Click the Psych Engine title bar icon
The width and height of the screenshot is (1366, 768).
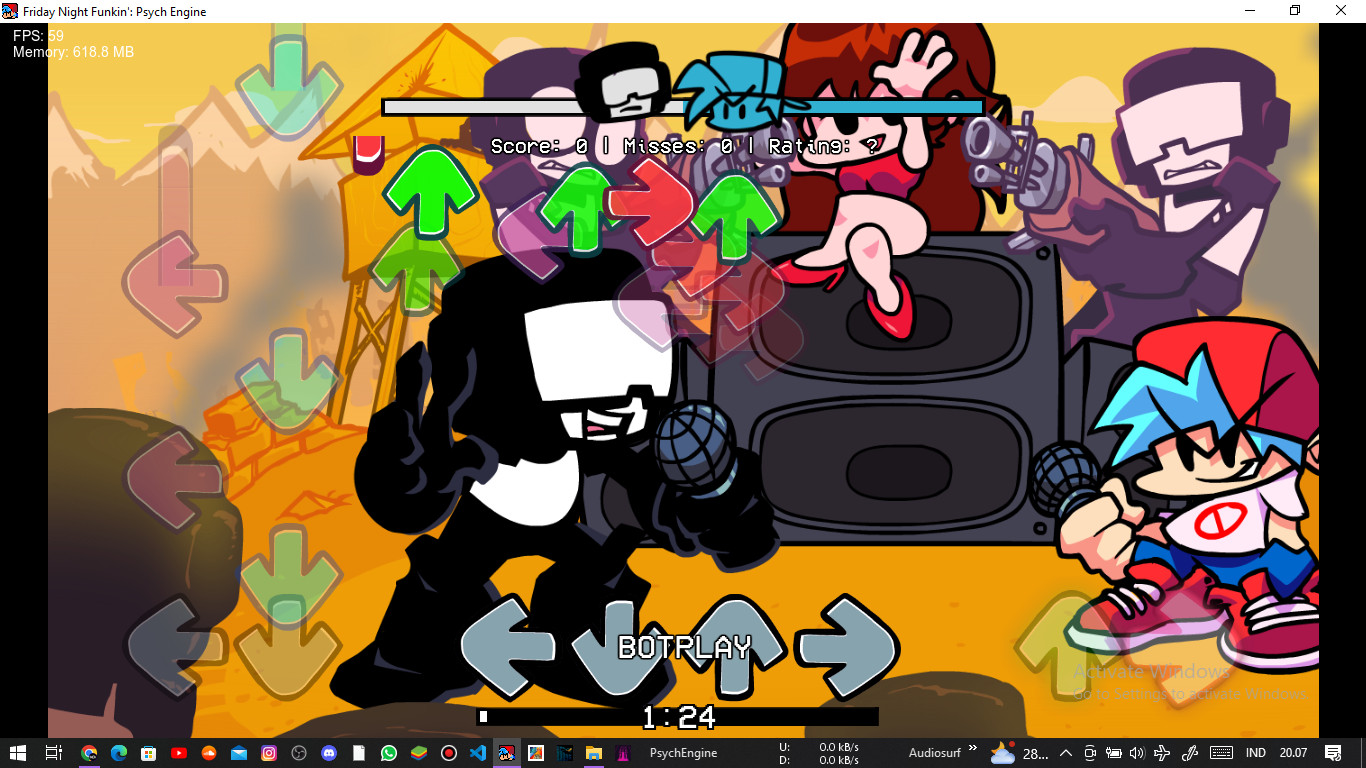pyautogui.click(x=10, y=11)
